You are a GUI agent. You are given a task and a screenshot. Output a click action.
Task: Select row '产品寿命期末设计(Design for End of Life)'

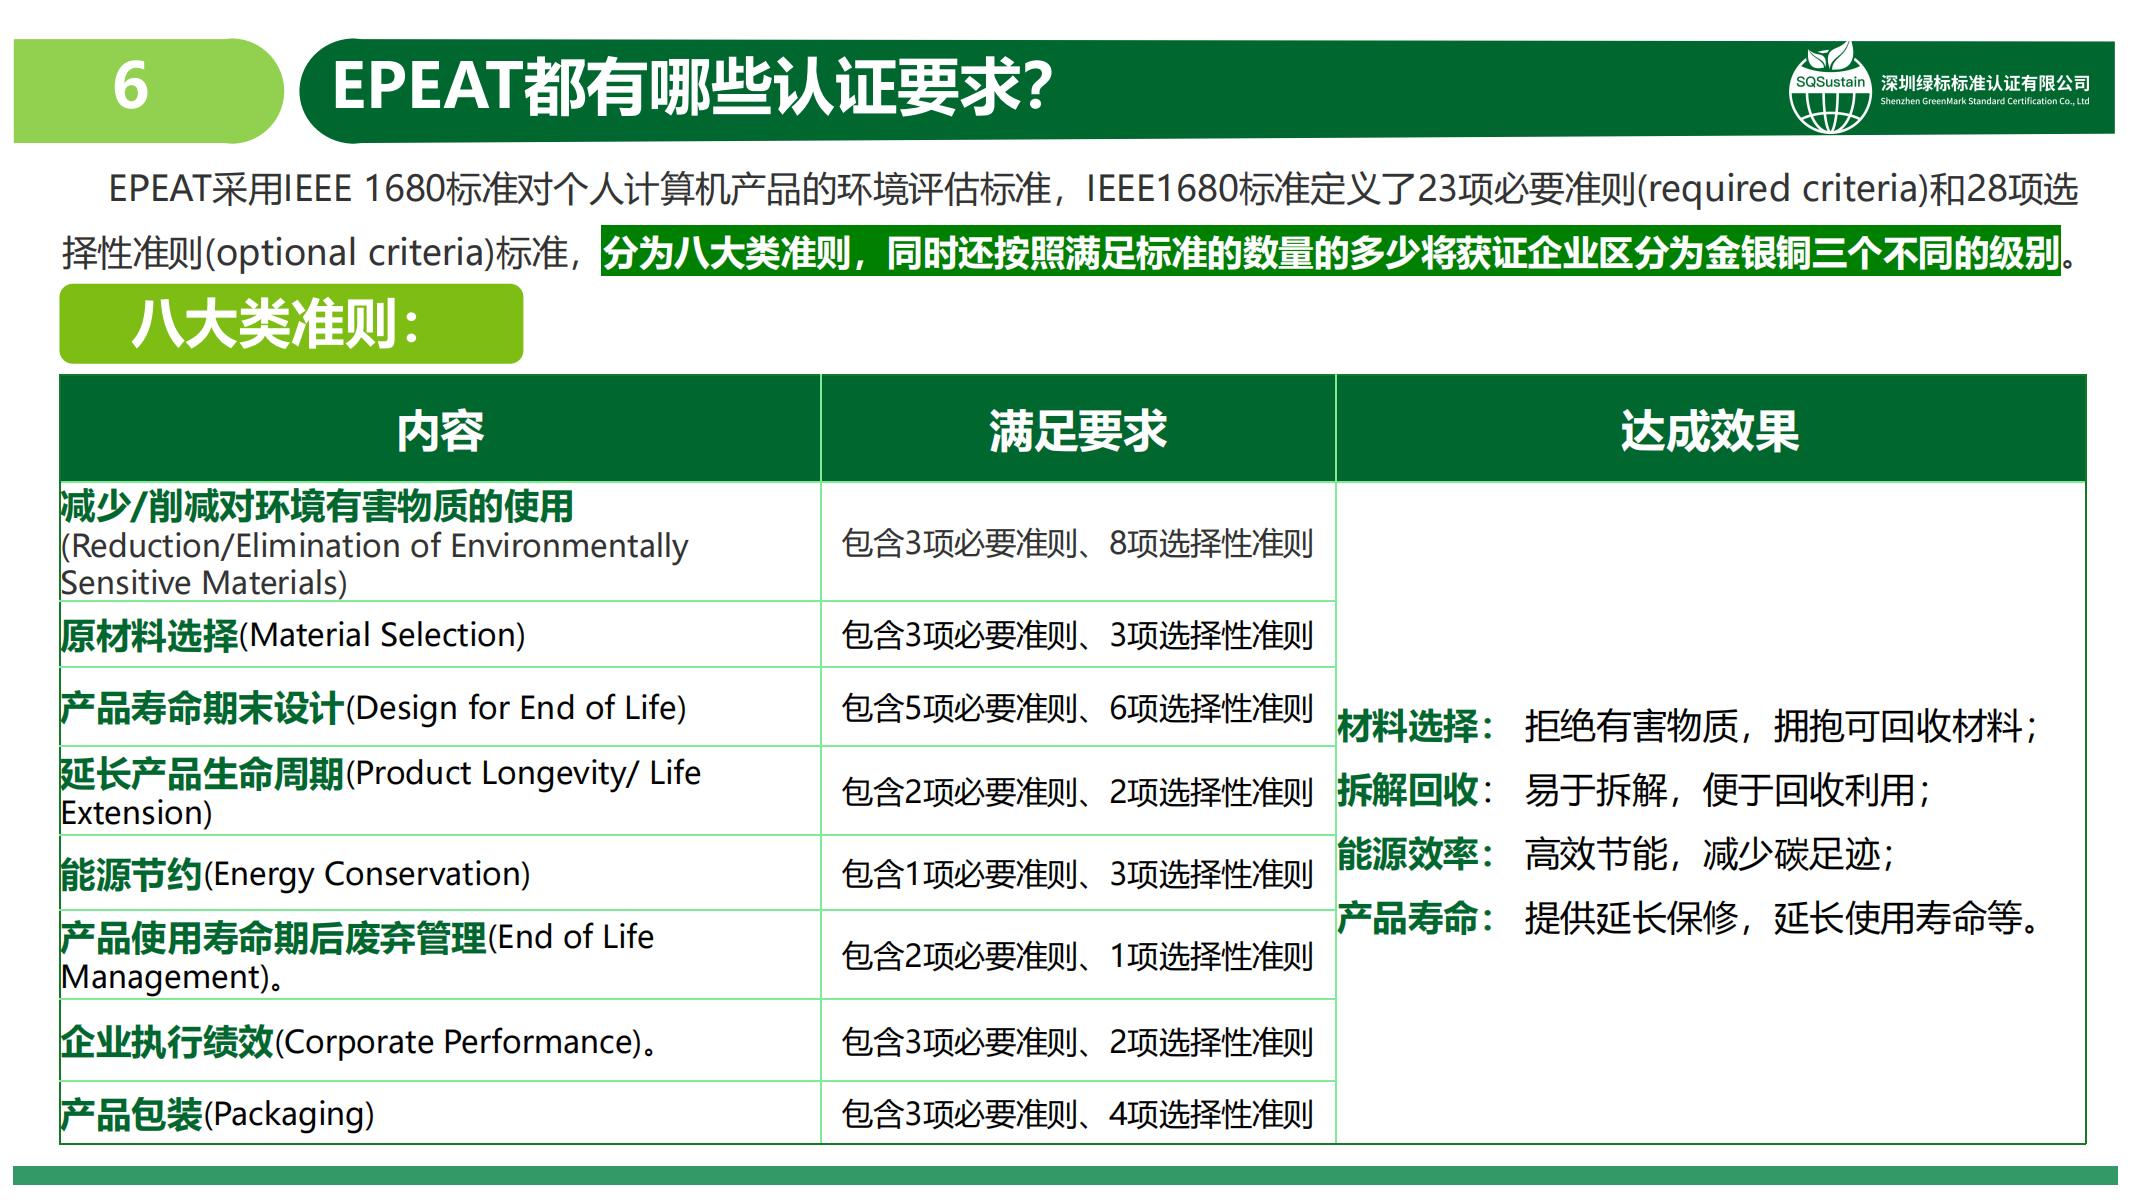pyautogui.click(x=440, y=707)
